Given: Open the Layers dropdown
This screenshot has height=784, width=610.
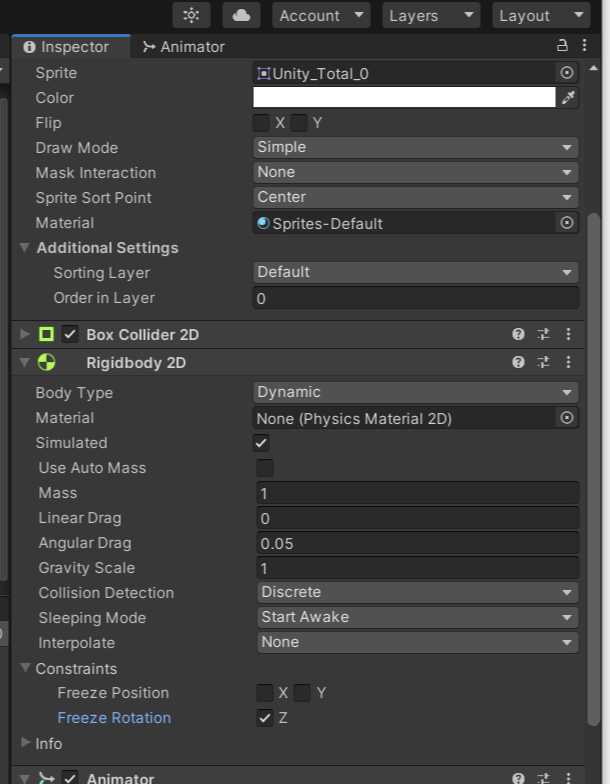Looking at the screenshot, I should (431, 16).
